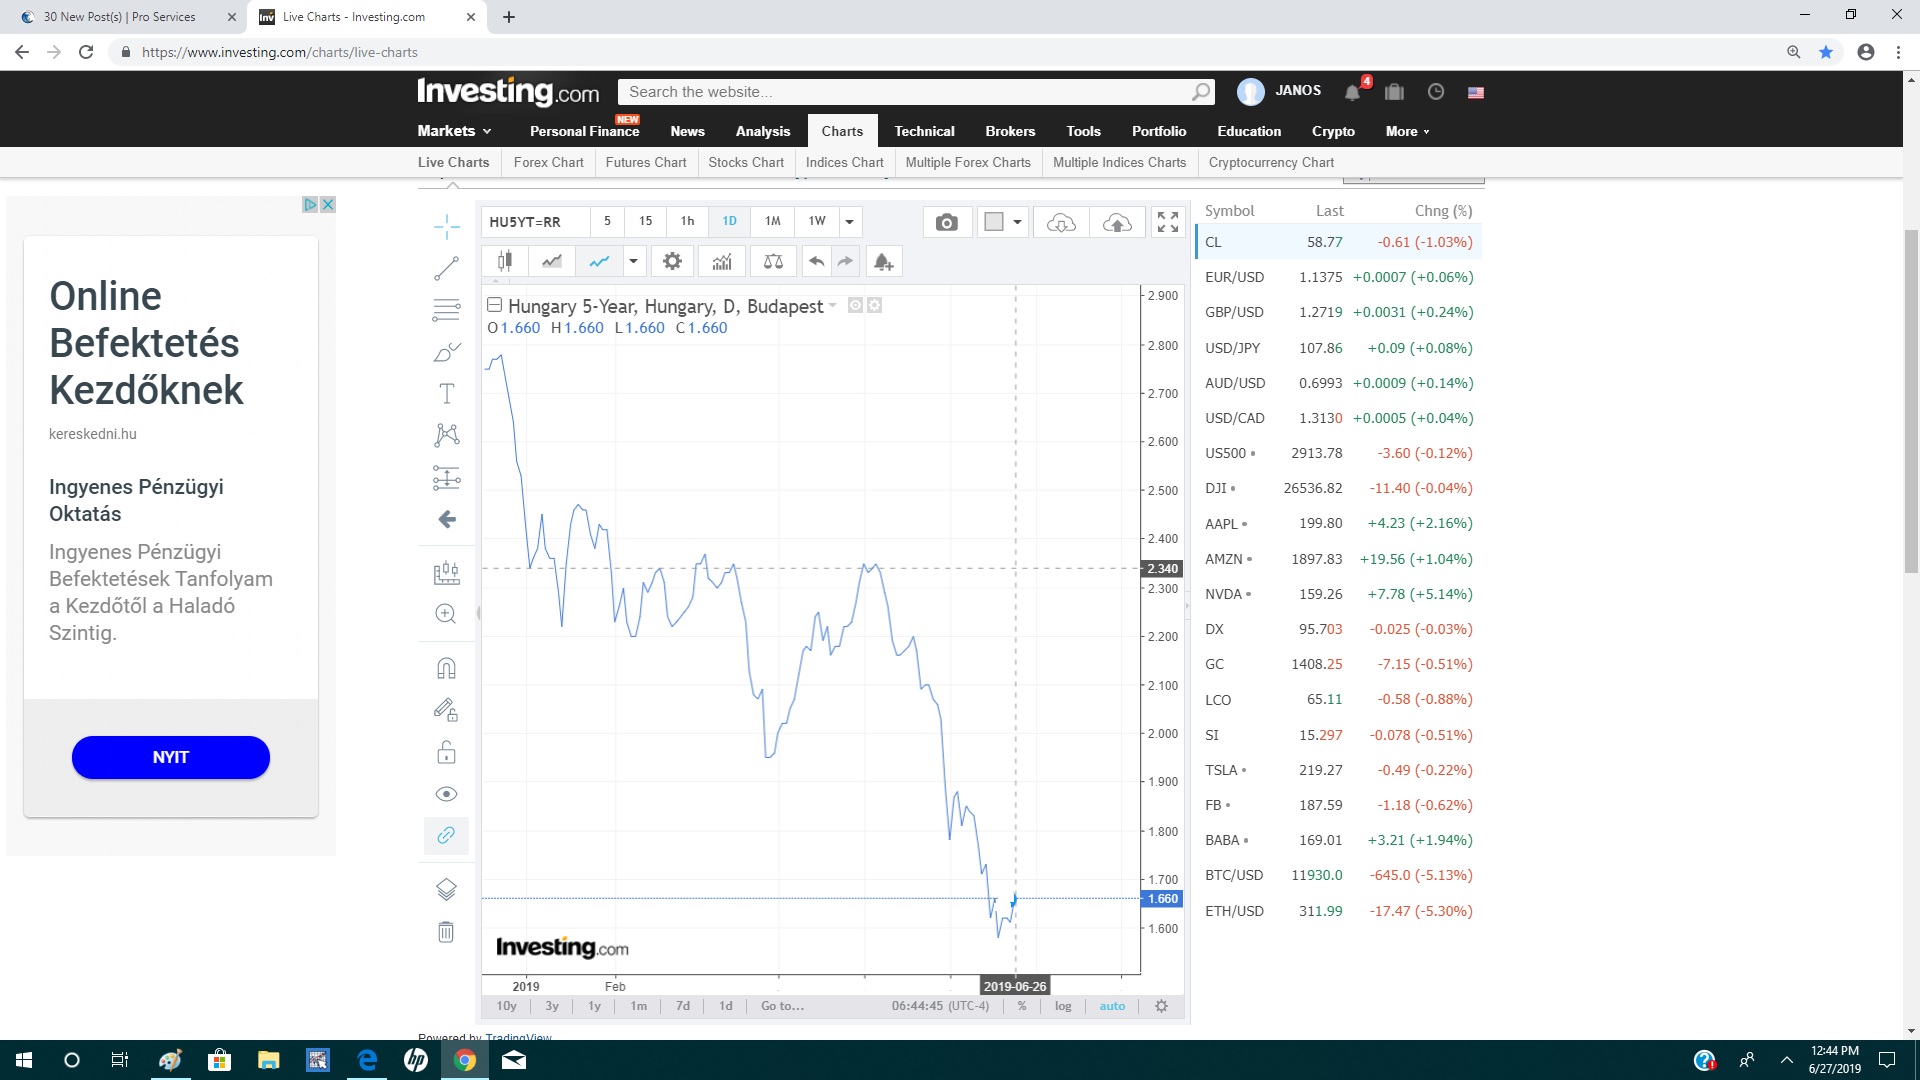
Task: Activate the zoom-in tool
Action: [x=447, y=614]
